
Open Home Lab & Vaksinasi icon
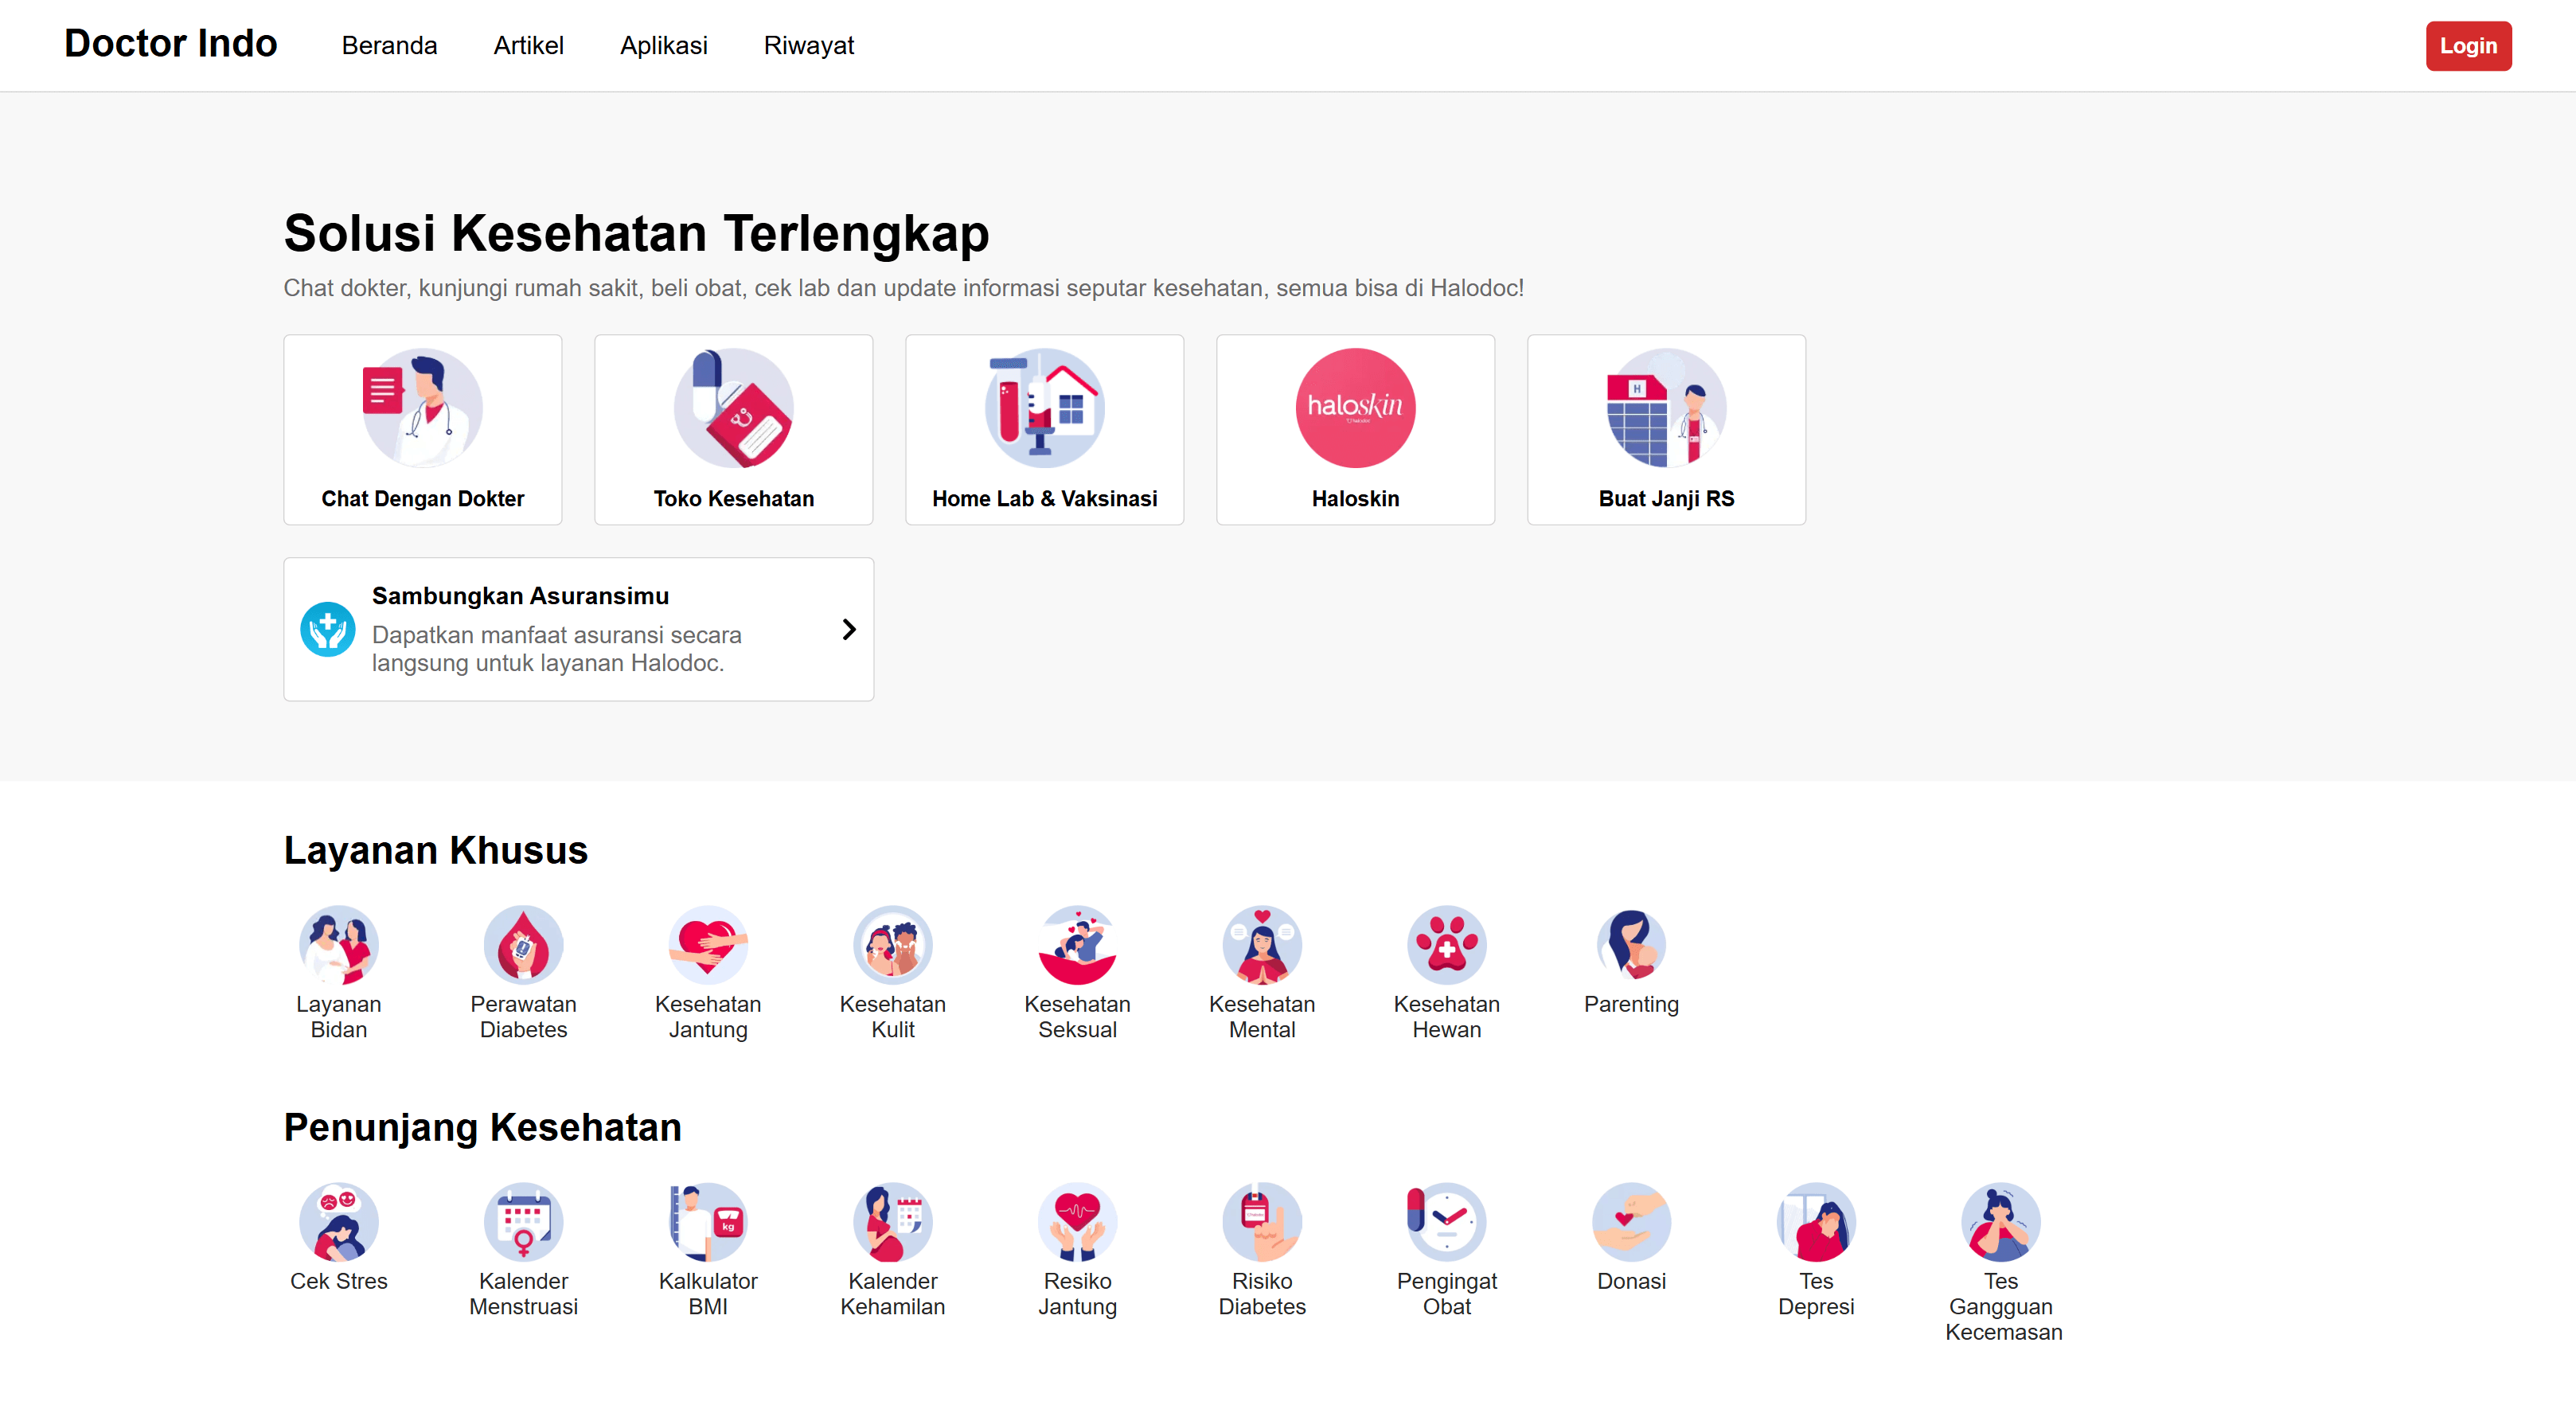[x=1044, y=408]
